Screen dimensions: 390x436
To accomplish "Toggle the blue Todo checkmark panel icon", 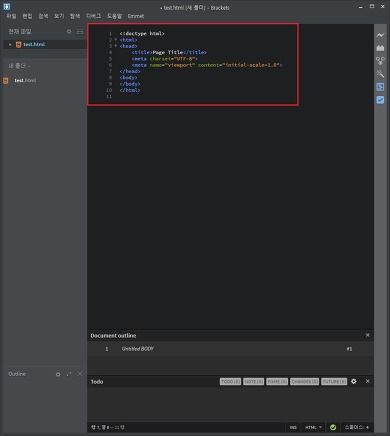I will click(x=380, y=100).
